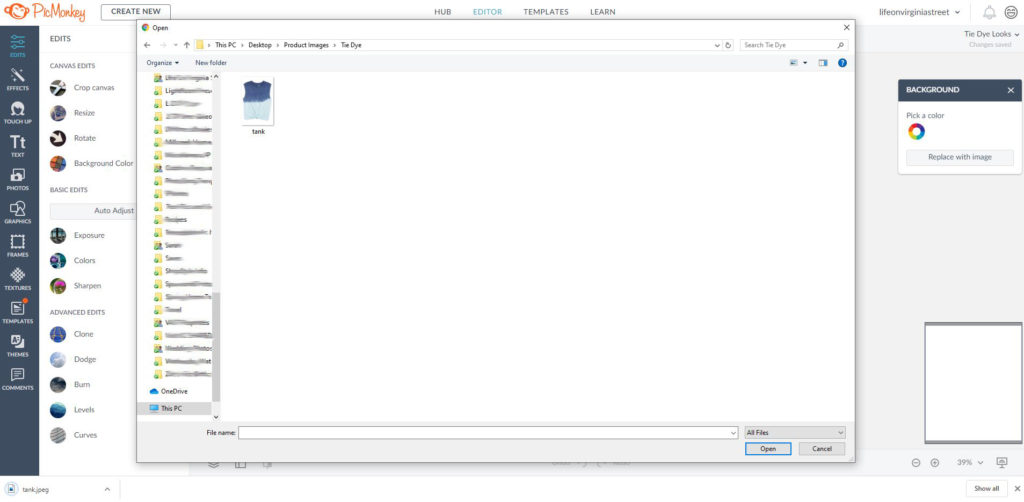Open the Graphics panel
Image resolution: width=1024 pixels, height=502 pixels.
coord(18,212)
